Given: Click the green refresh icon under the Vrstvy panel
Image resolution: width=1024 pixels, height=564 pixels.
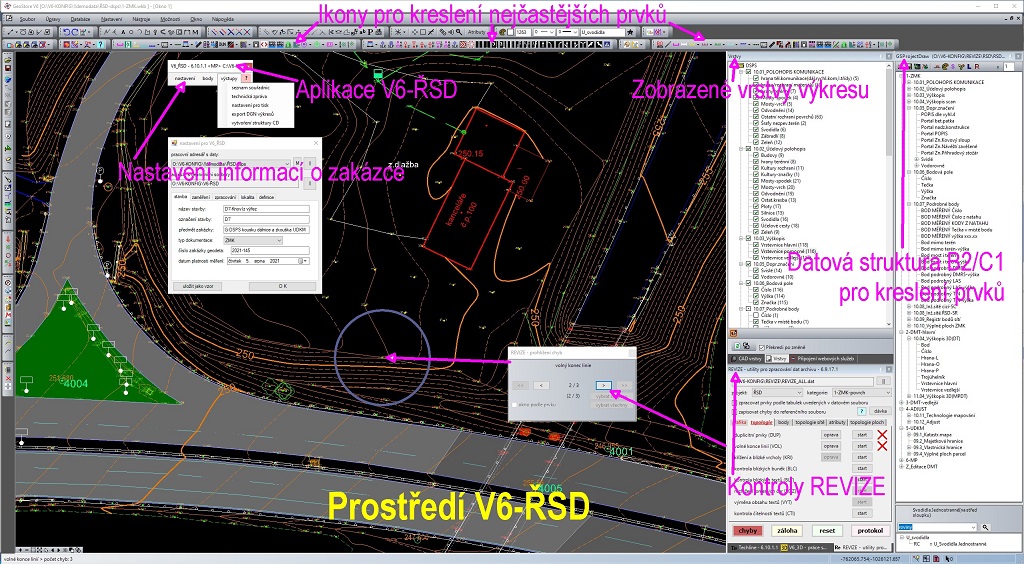Looking at the screenshot, I should pyautogui.click(x=737, y=347).
